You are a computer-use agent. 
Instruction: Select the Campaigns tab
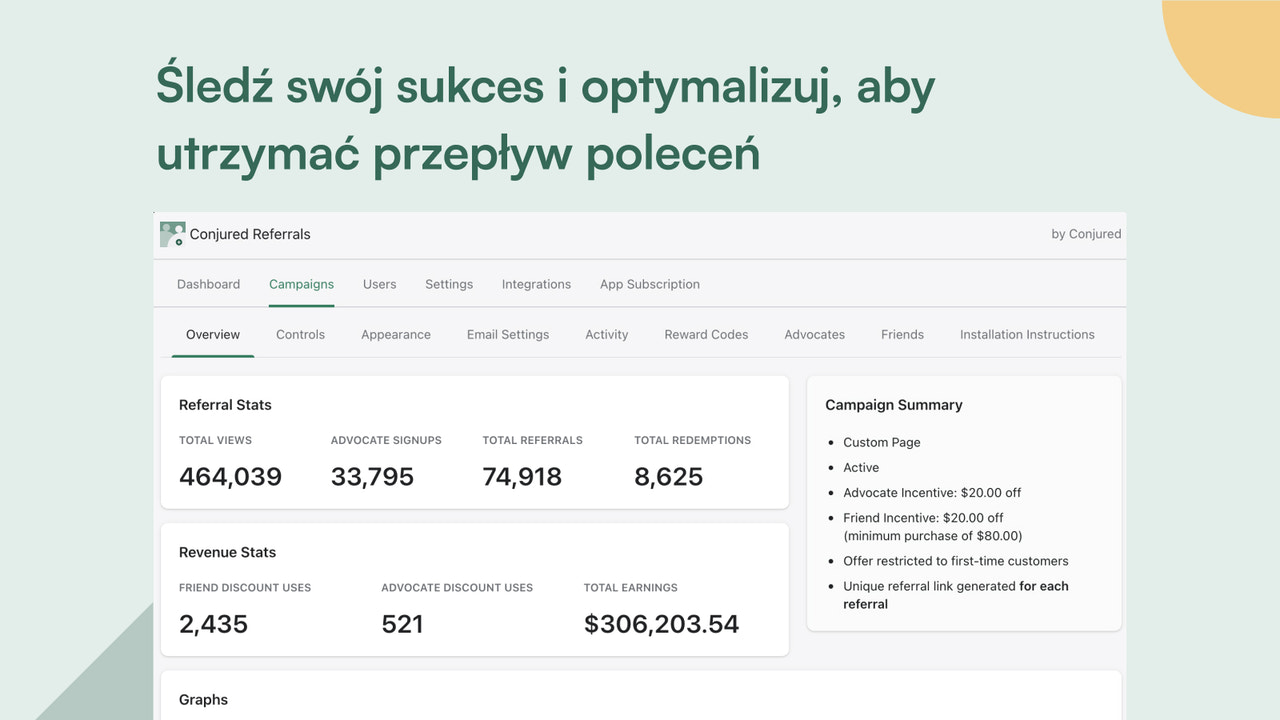[x=301, y=284]
